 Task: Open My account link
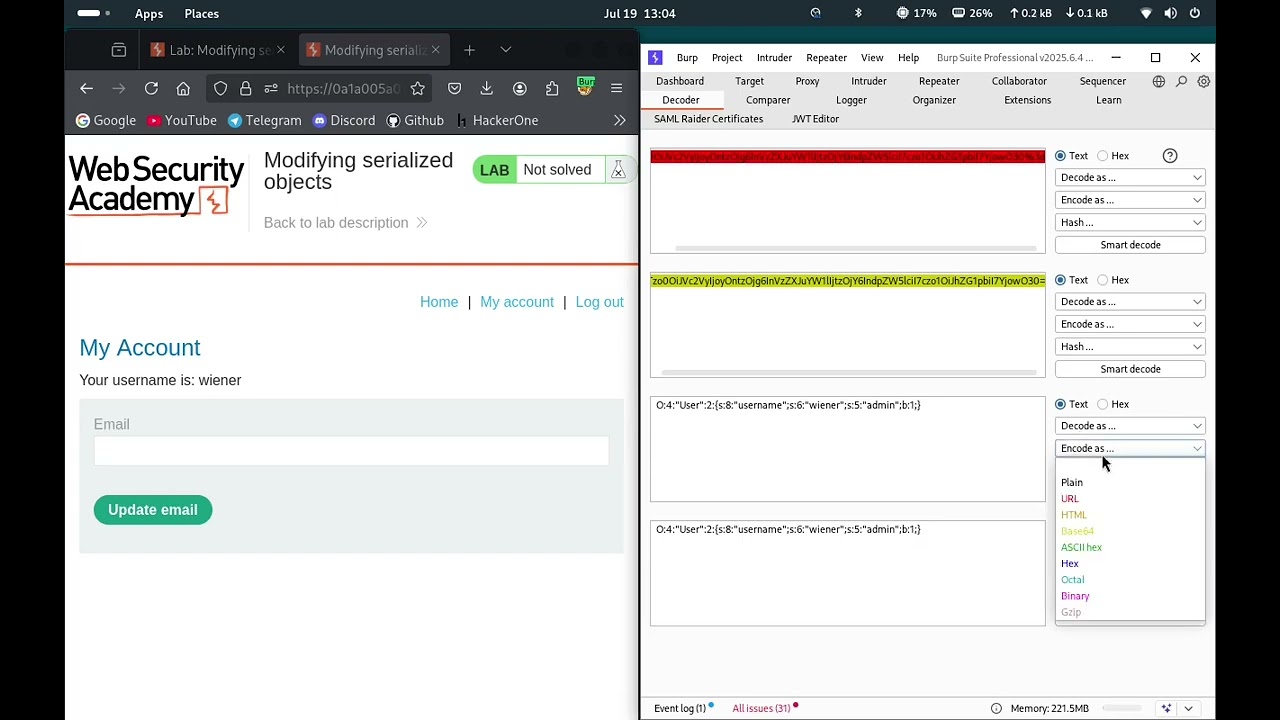[516, 302]
